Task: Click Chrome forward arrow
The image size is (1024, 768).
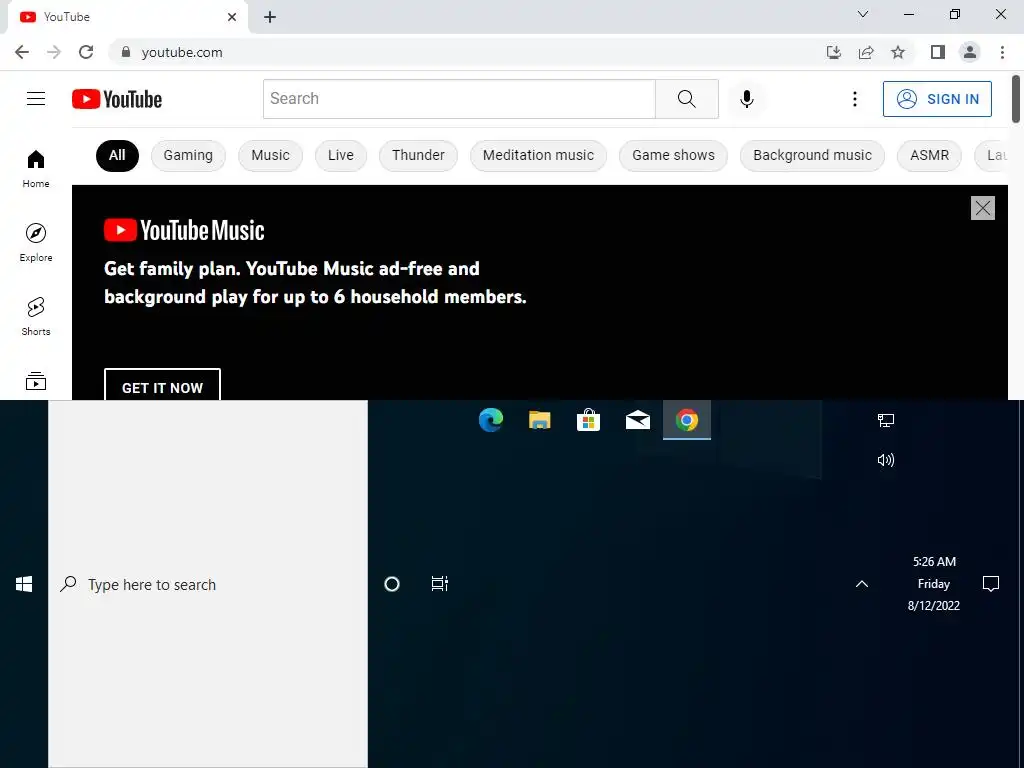Action: pyautogui.click(x=54, y=52)
